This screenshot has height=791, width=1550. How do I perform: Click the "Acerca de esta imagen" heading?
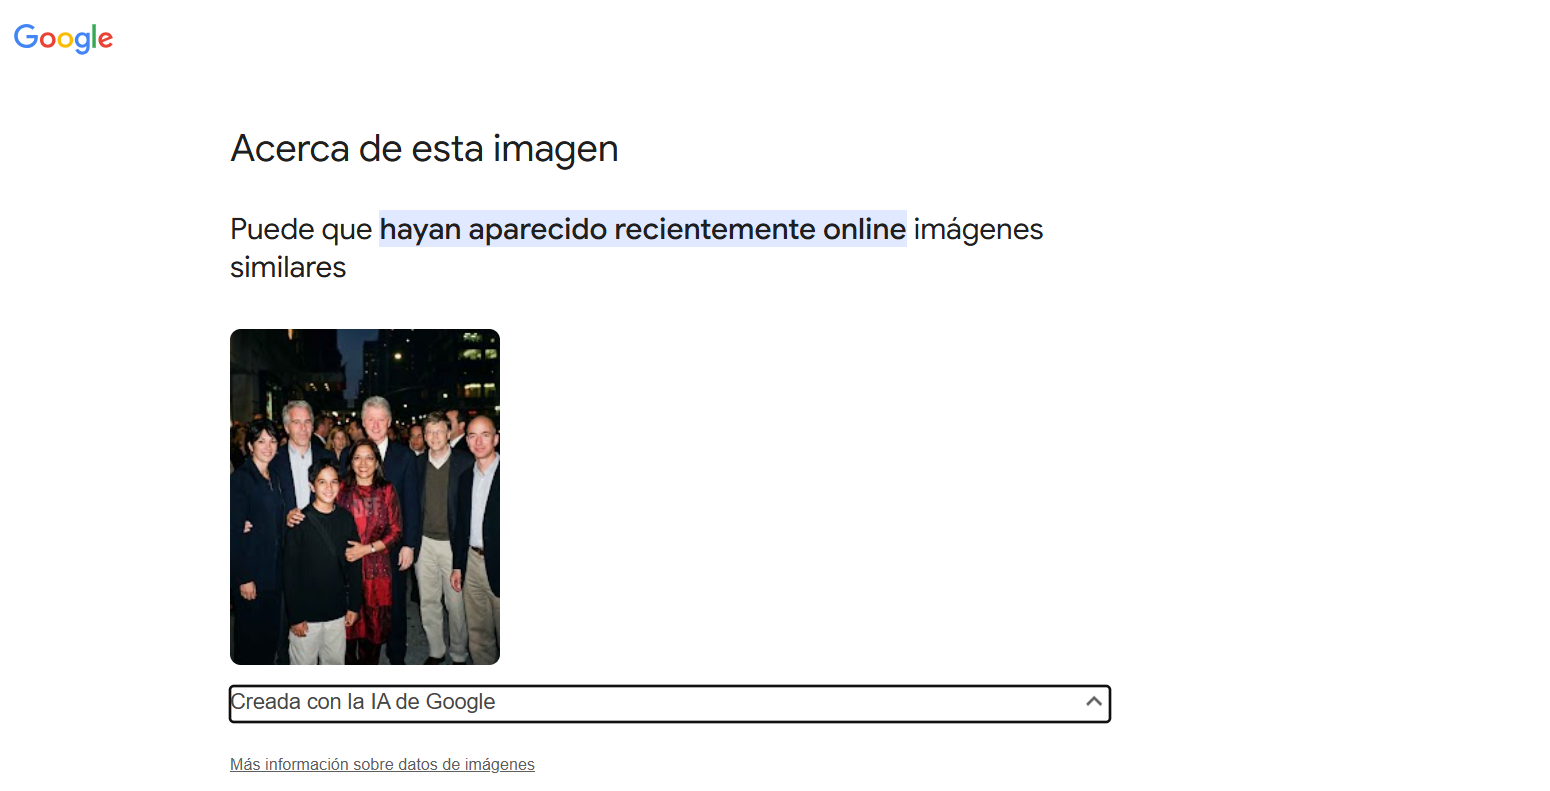[x=424, y=149]
